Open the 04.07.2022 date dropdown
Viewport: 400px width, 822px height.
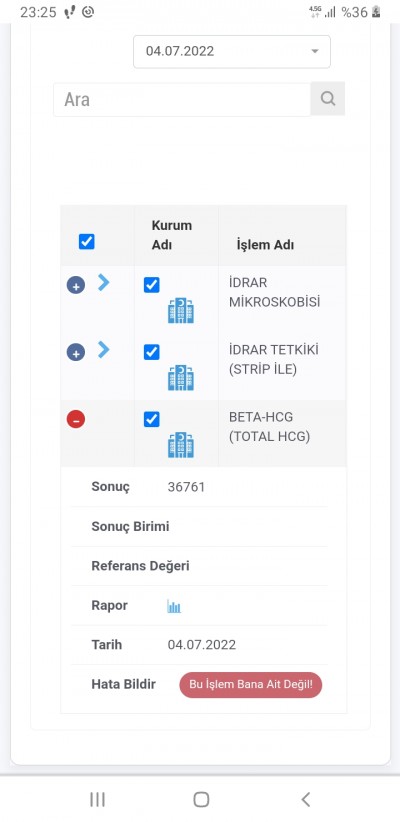[232, 51]
